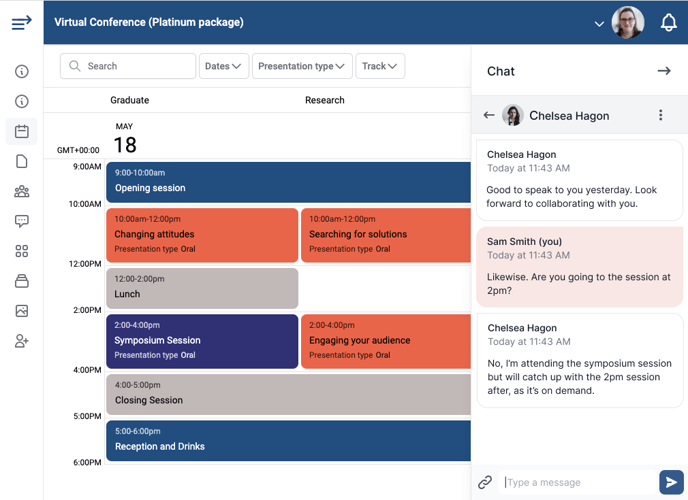Go back from Chelsea Hagon conversation

tap(489, 115)
